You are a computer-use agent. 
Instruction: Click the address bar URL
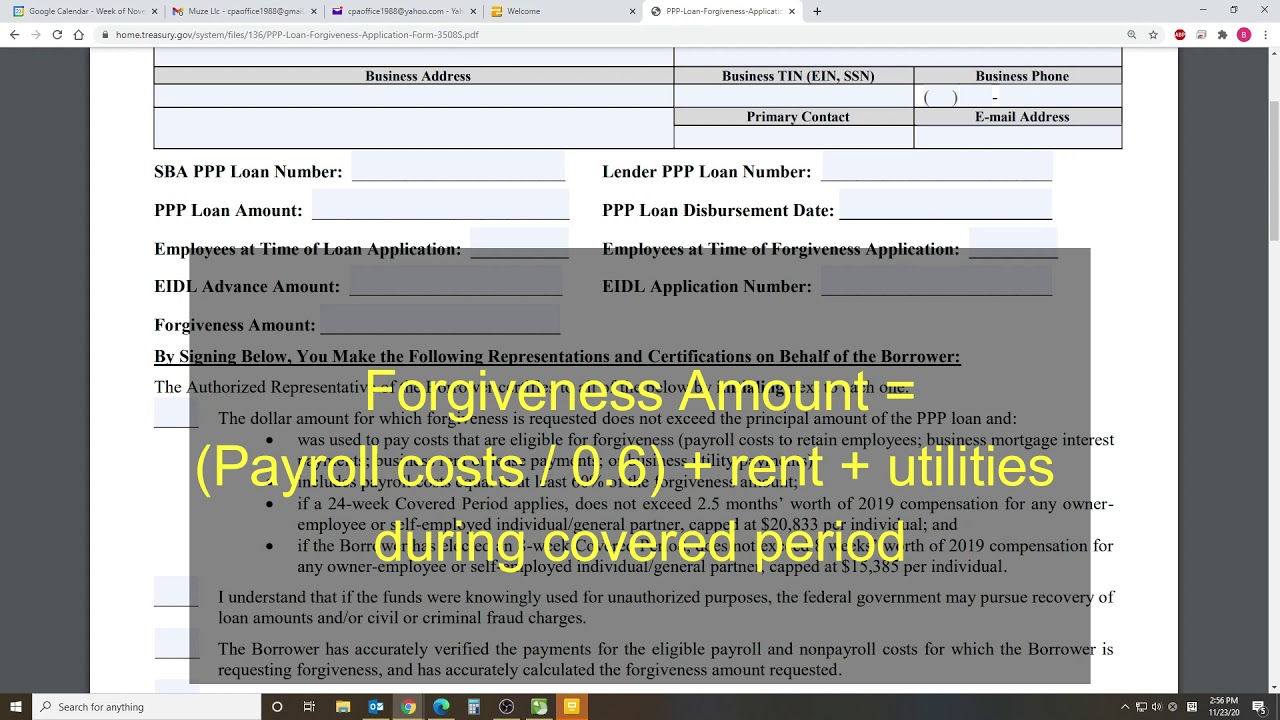pos(297,35)
